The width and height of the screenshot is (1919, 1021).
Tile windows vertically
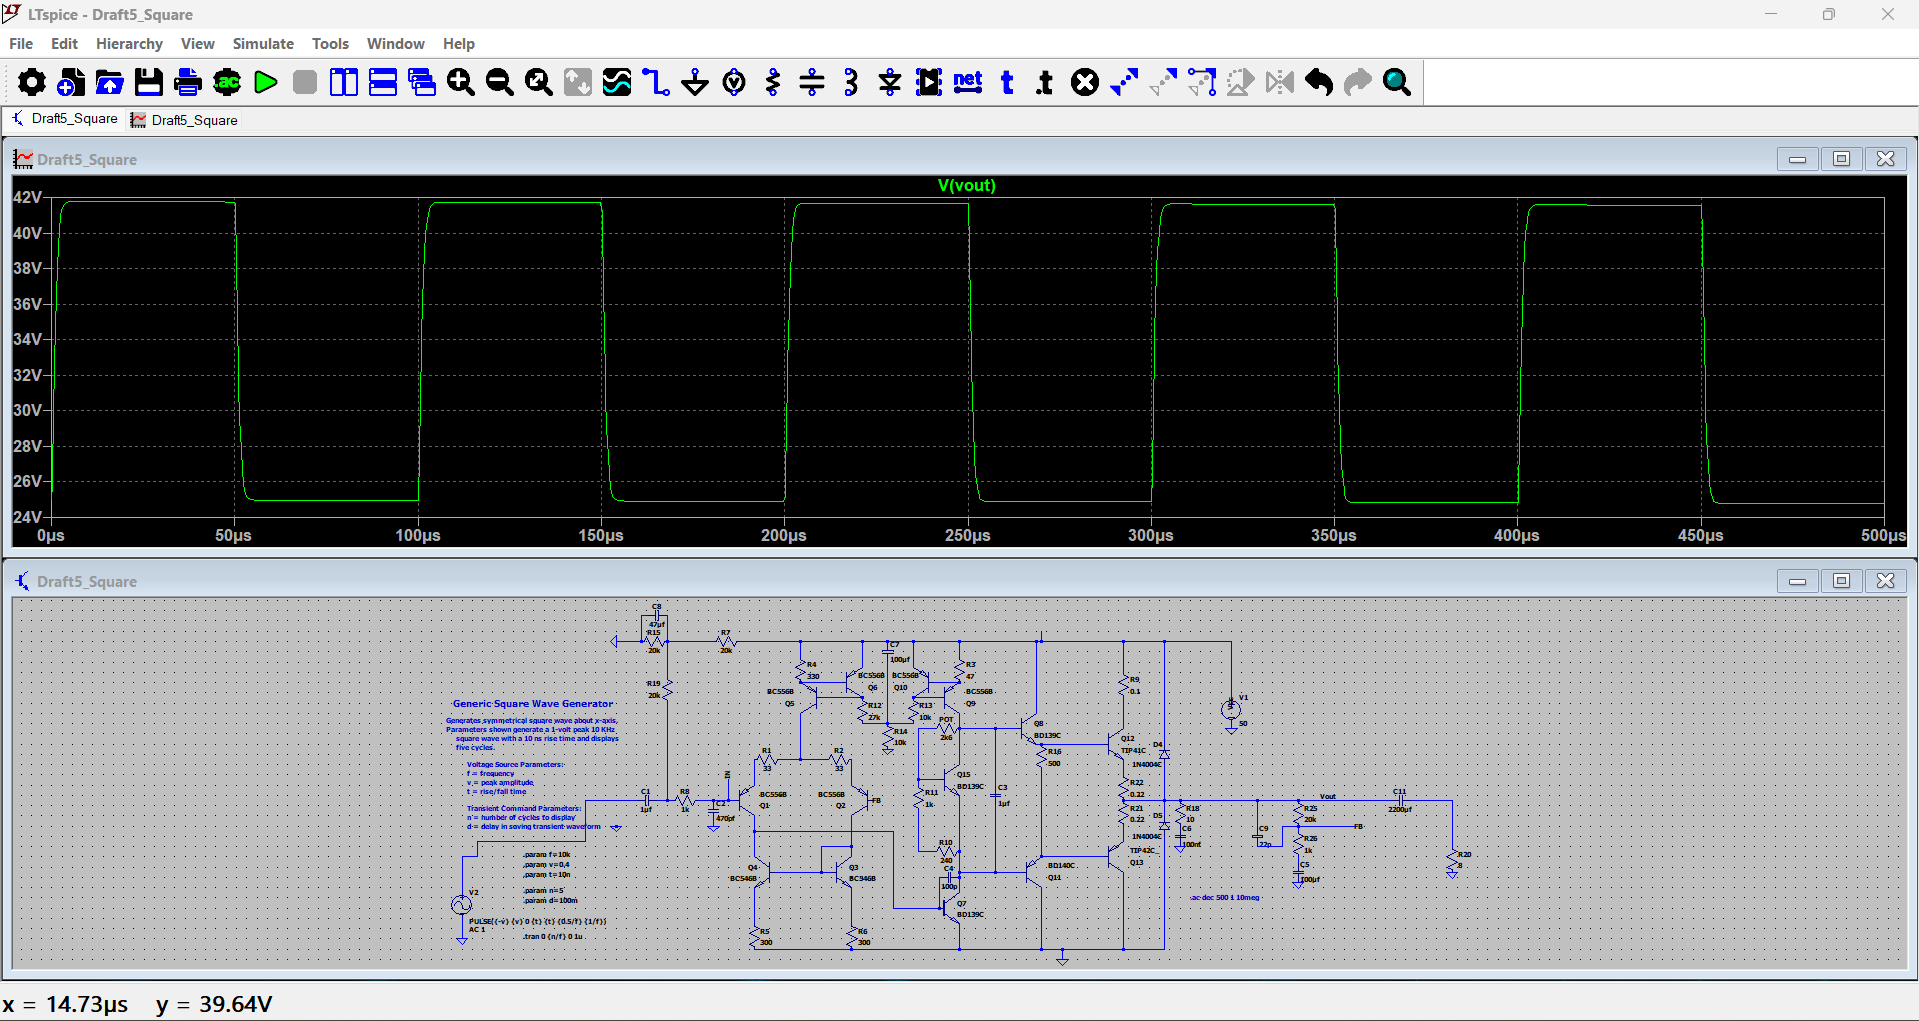coord(344,82)
